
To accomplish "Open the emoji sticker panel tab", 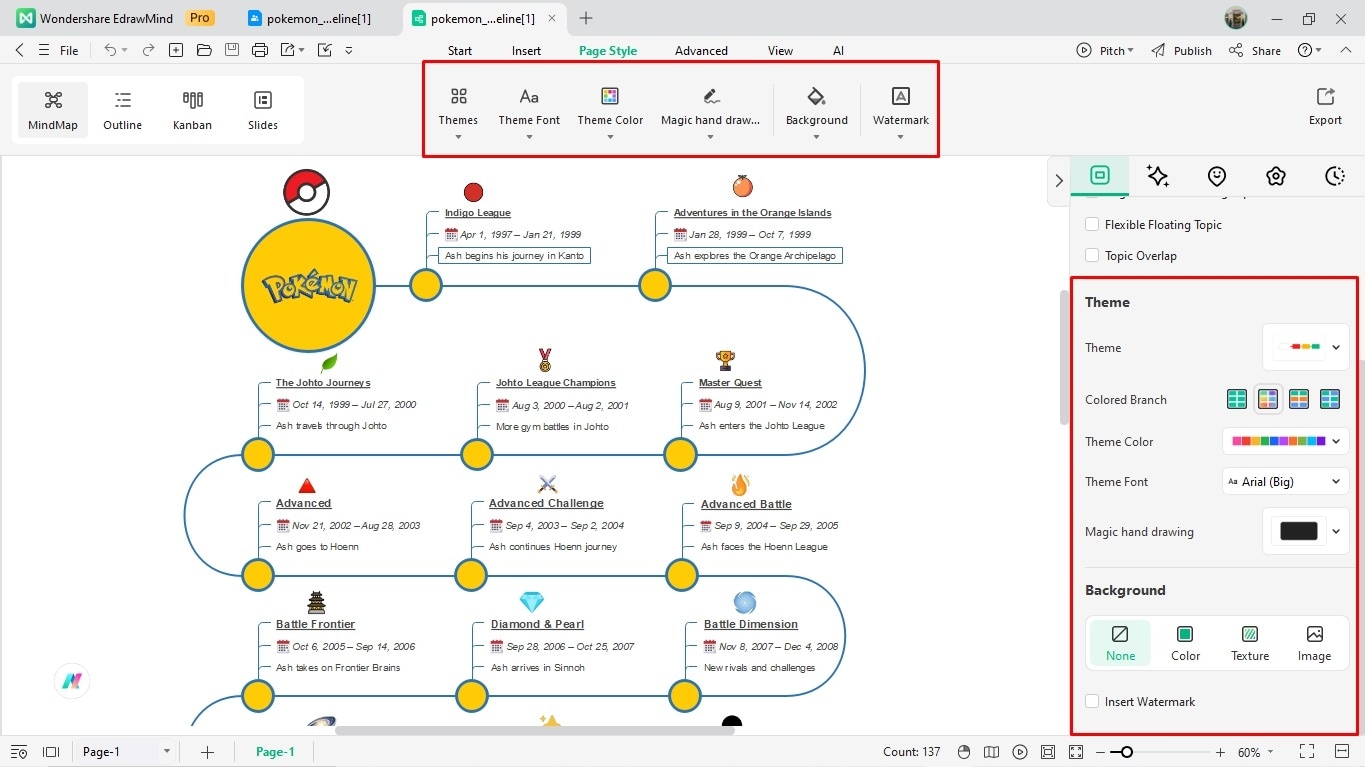I will click(x=1217, y=176).
